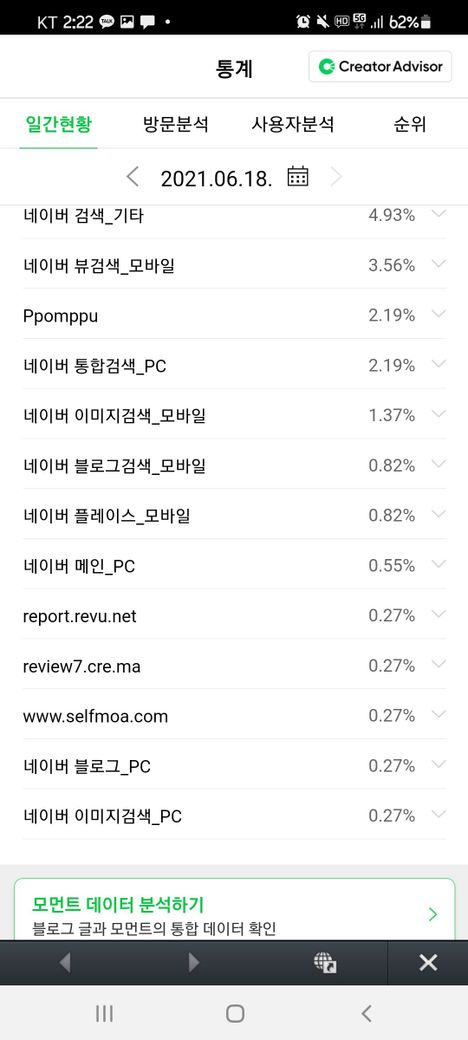Tap Android home button
This screenshot has height=1040, width=468.
tap(235, 1013)
